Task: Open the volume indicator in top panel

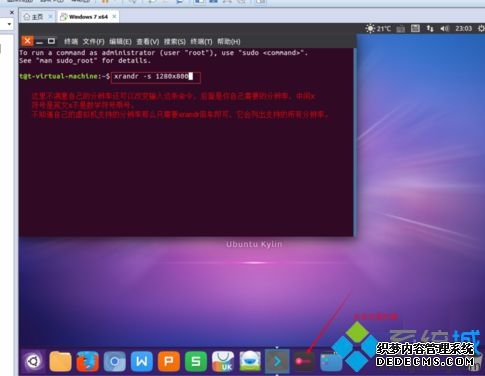Action: [444, 29]
